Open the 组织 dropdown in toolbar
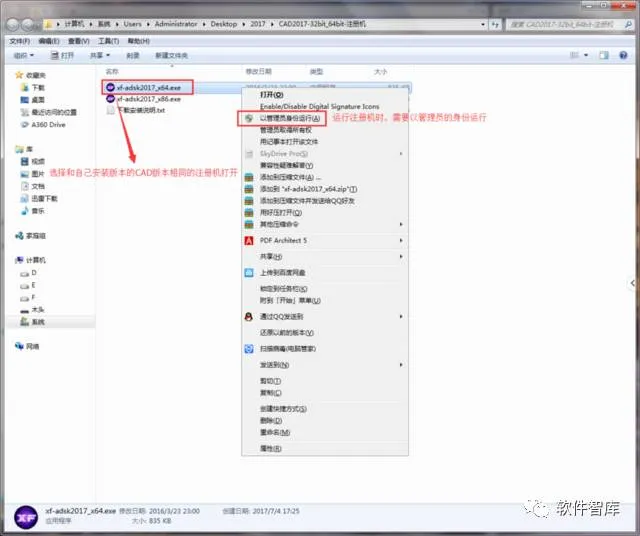The height and width of the screenshot is (536, 640). click(x=24, y=55)
